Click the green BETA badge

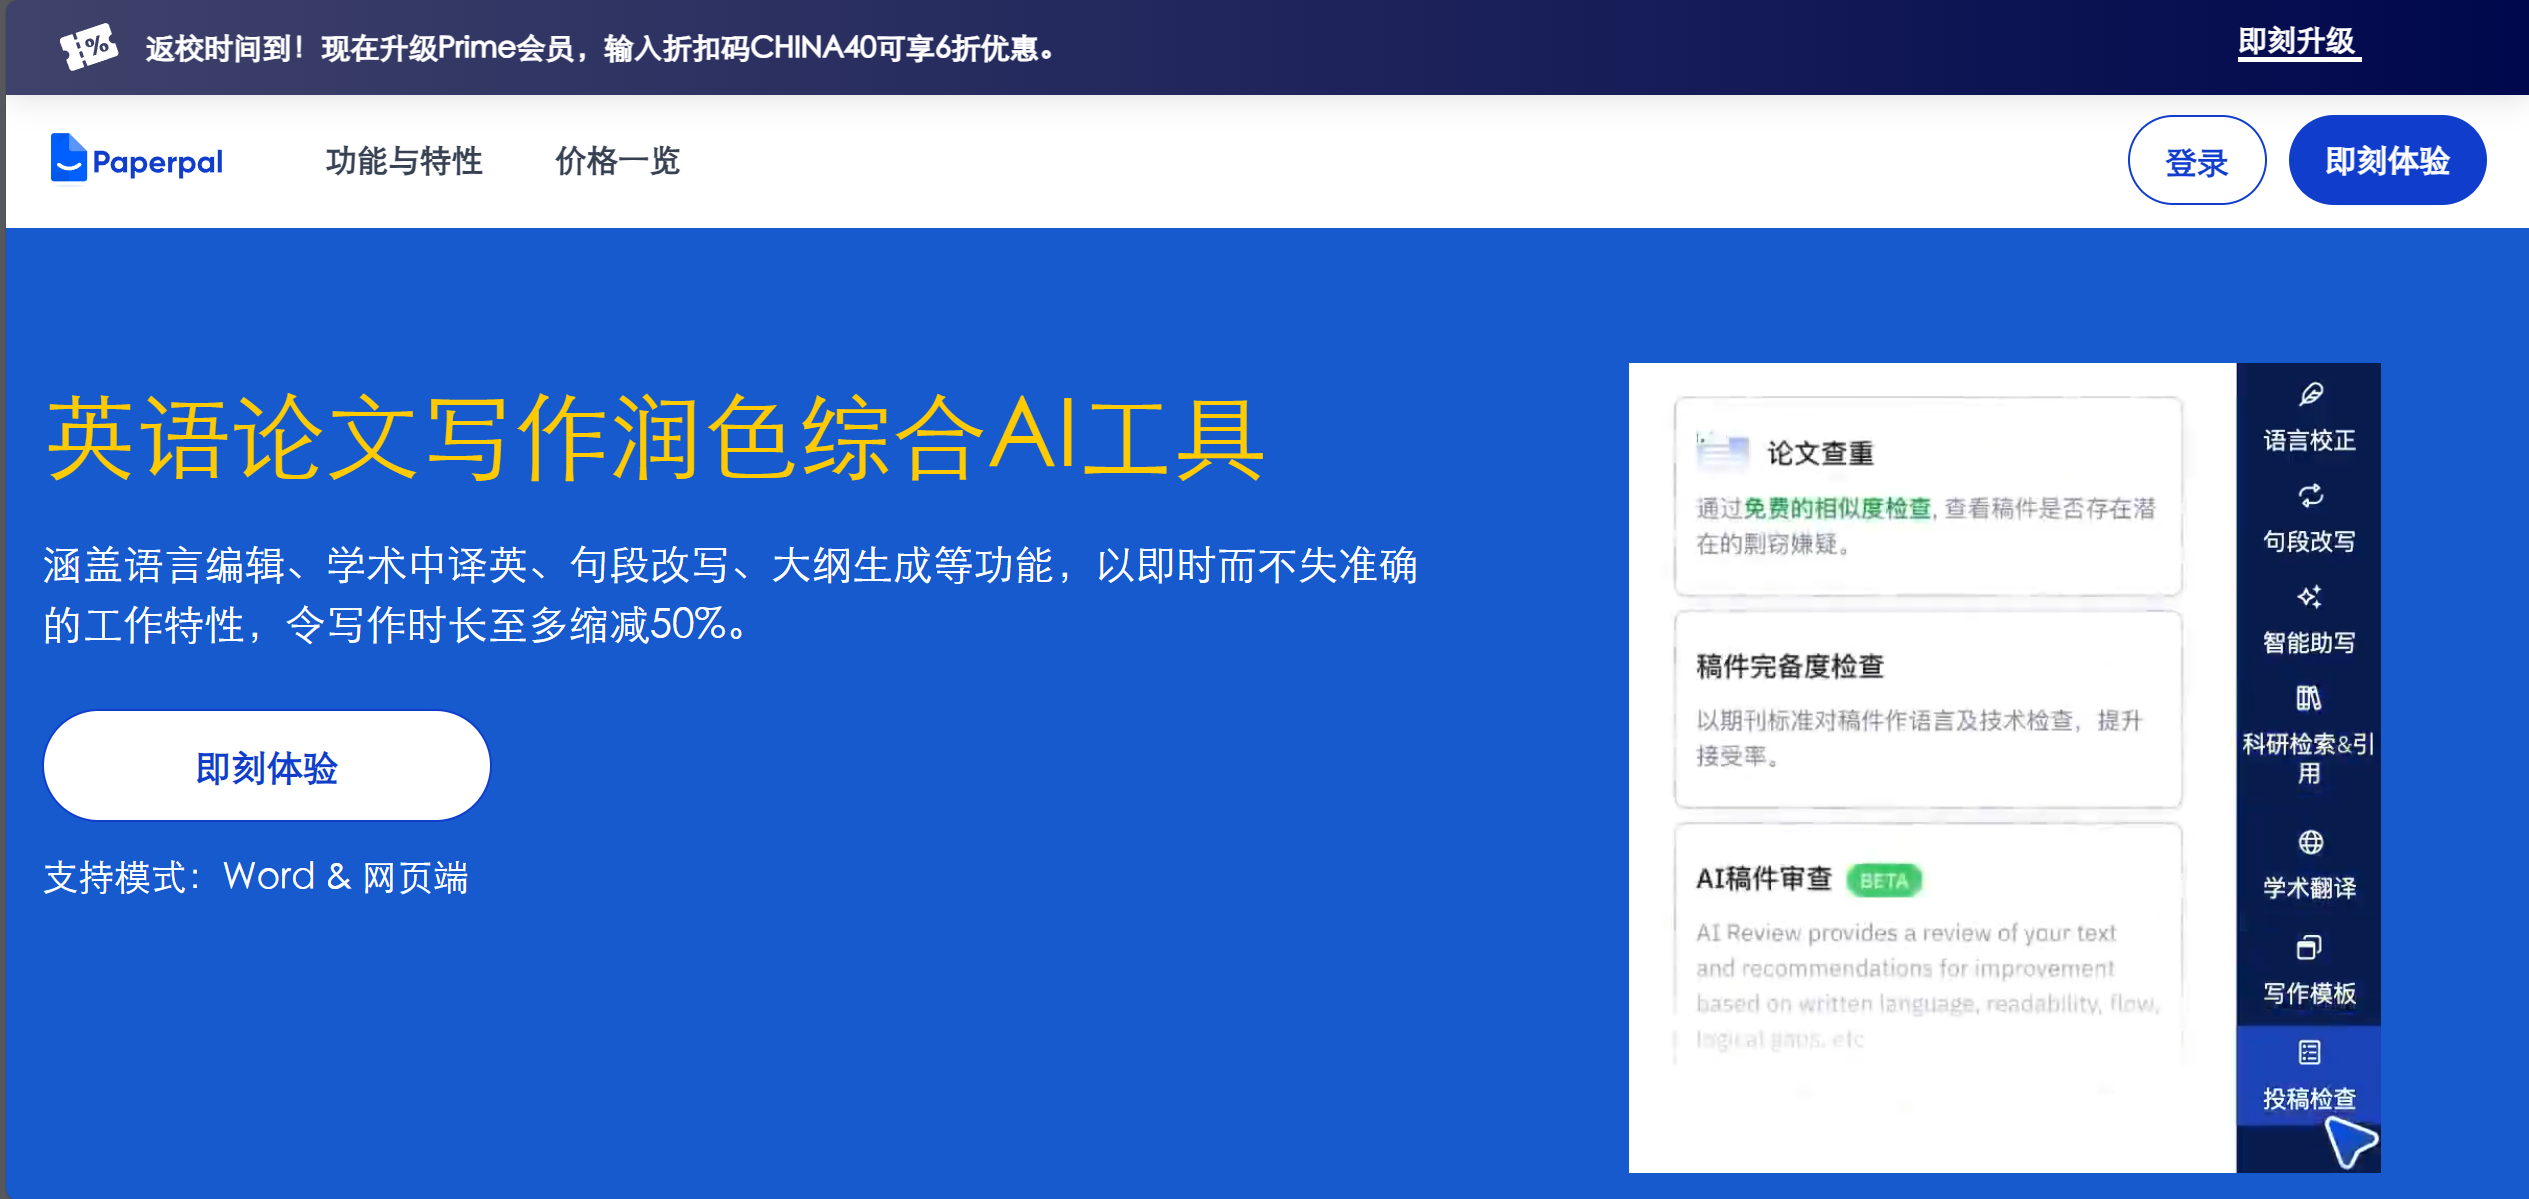click(1885, 880)
